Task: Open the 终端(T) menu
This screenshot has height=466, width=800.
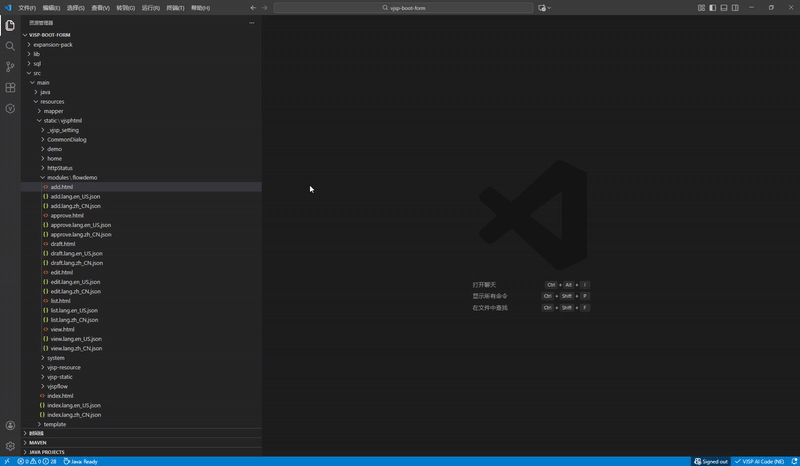Action: click(175, 8)
